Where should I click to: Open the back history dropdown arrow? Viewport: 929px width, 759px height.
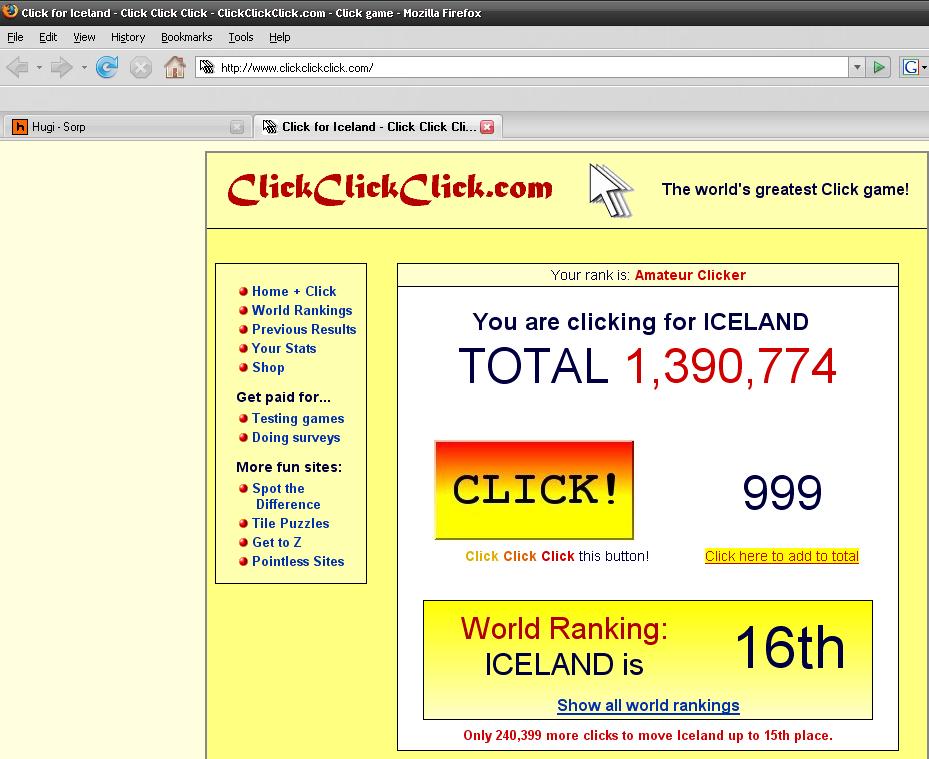coord(39,67)
